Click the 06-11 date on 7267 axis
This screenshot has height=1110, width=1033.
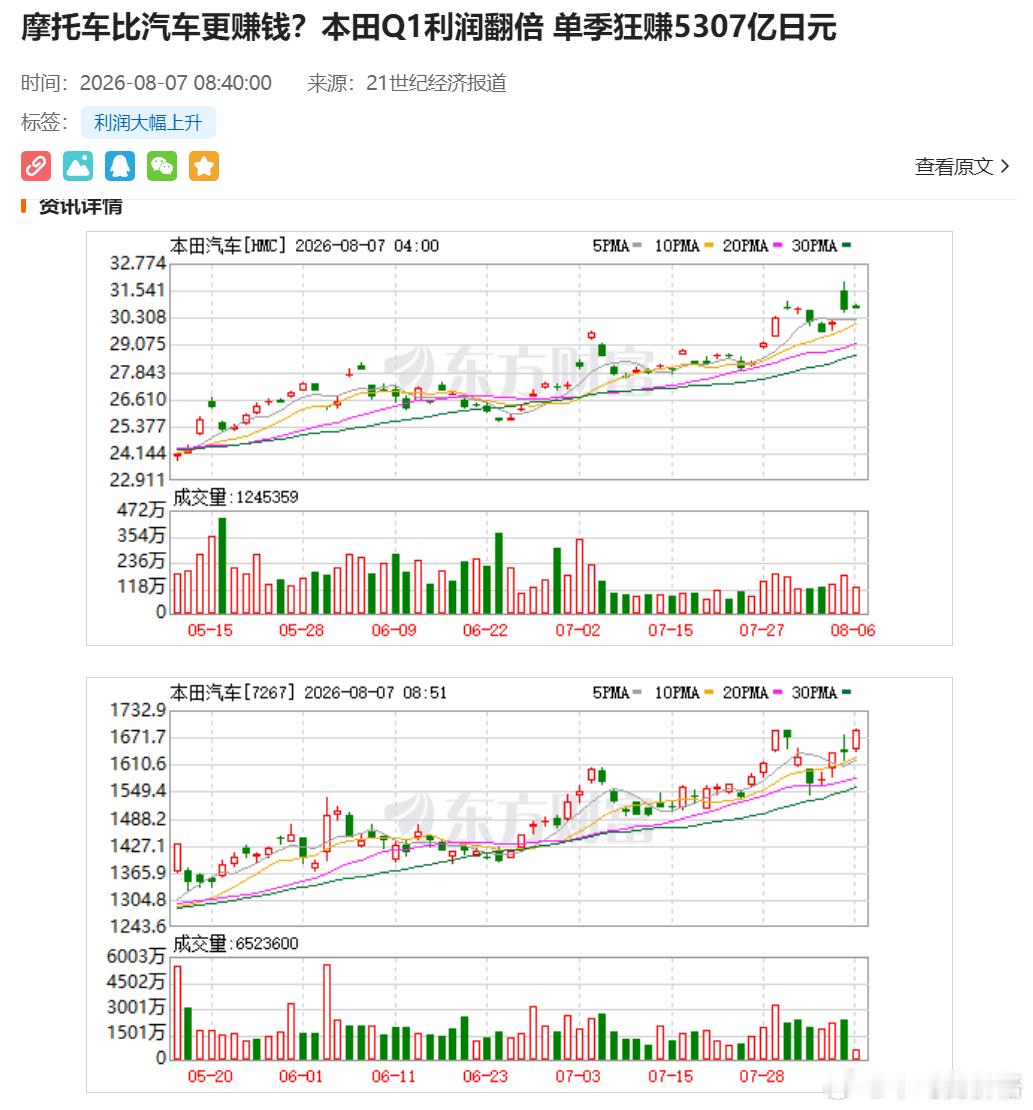(x=394, y=1076)
